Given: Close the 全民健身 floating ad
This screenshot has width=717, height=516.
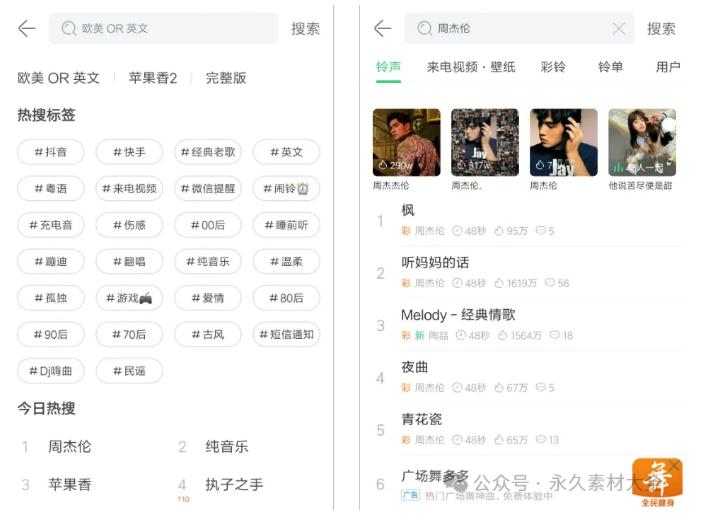Looking at the screenshot, I should click(674, 466).
